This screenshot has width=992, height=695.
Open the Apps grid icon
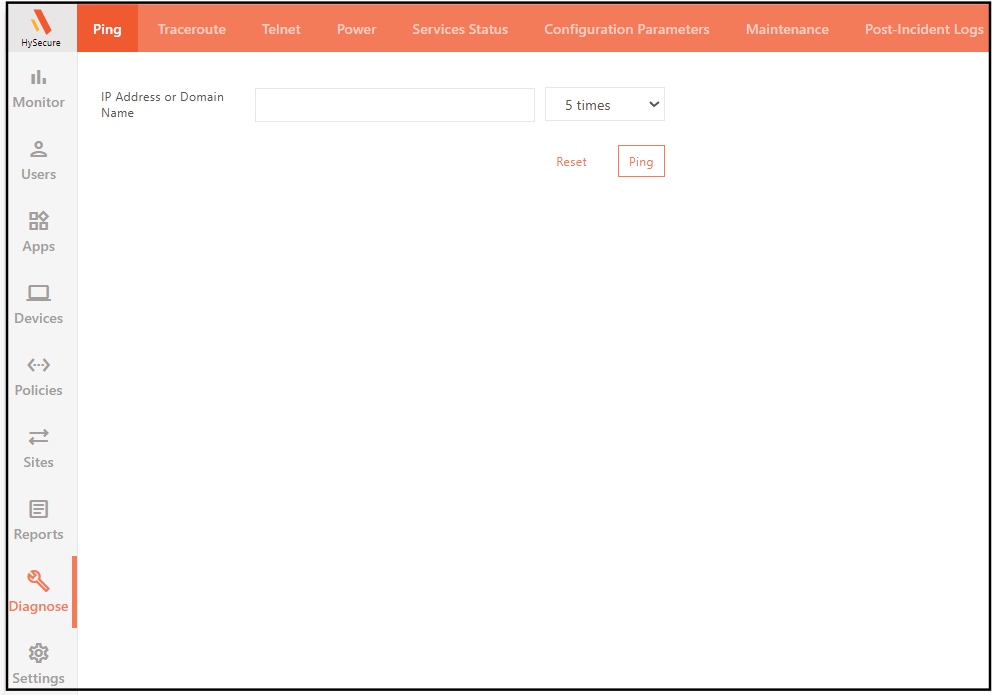(39, 221)
